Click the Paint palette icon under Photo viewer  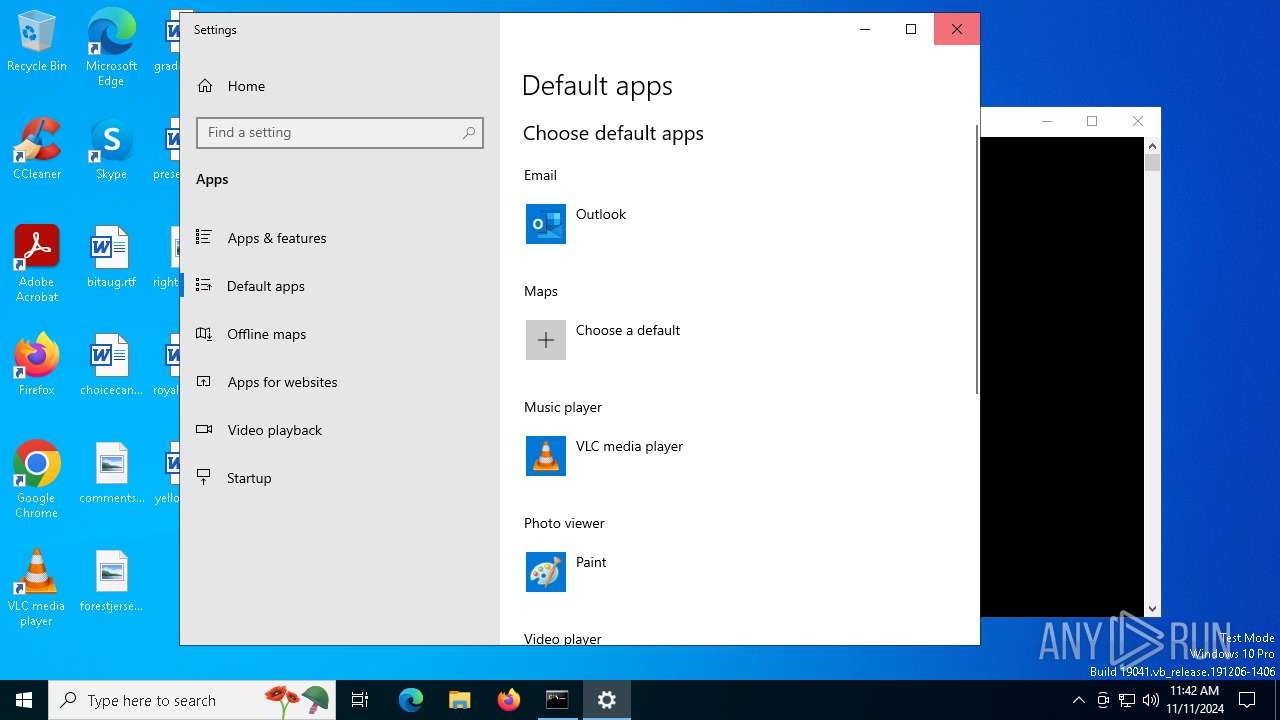(x=546, y=572)
